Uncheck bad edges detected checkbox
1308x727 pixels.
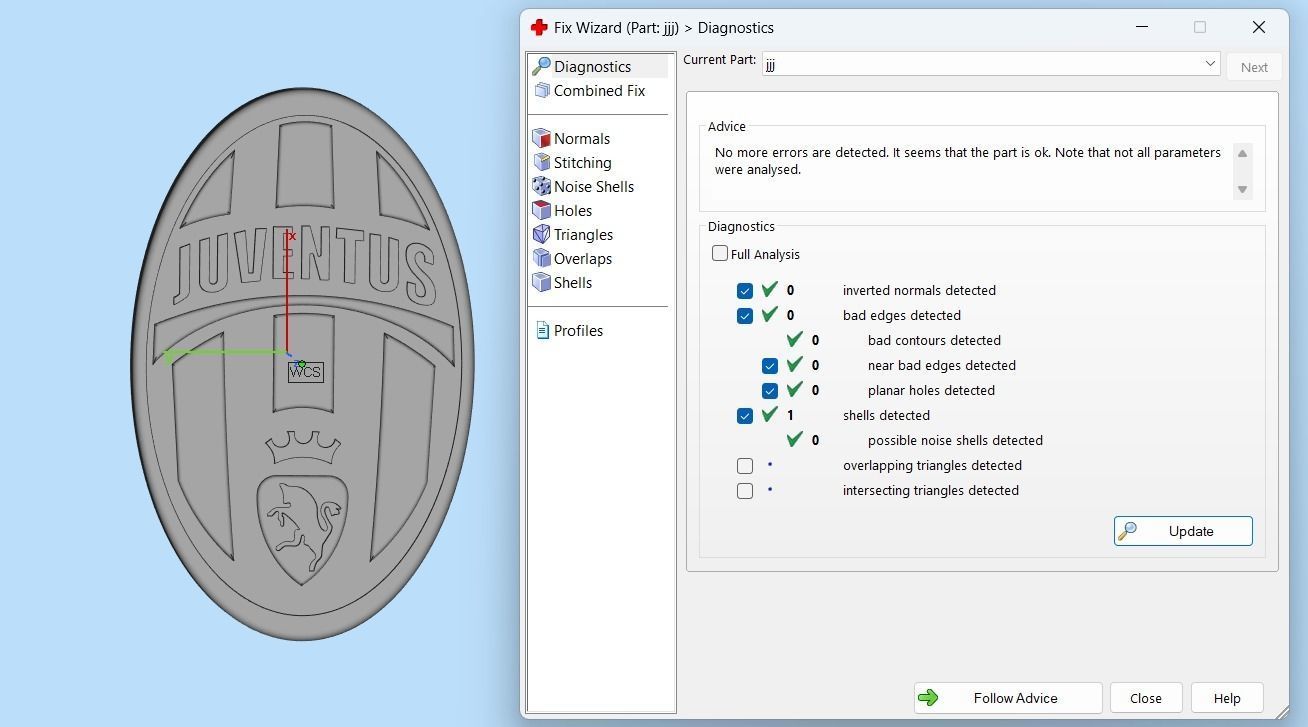(745, 316)
